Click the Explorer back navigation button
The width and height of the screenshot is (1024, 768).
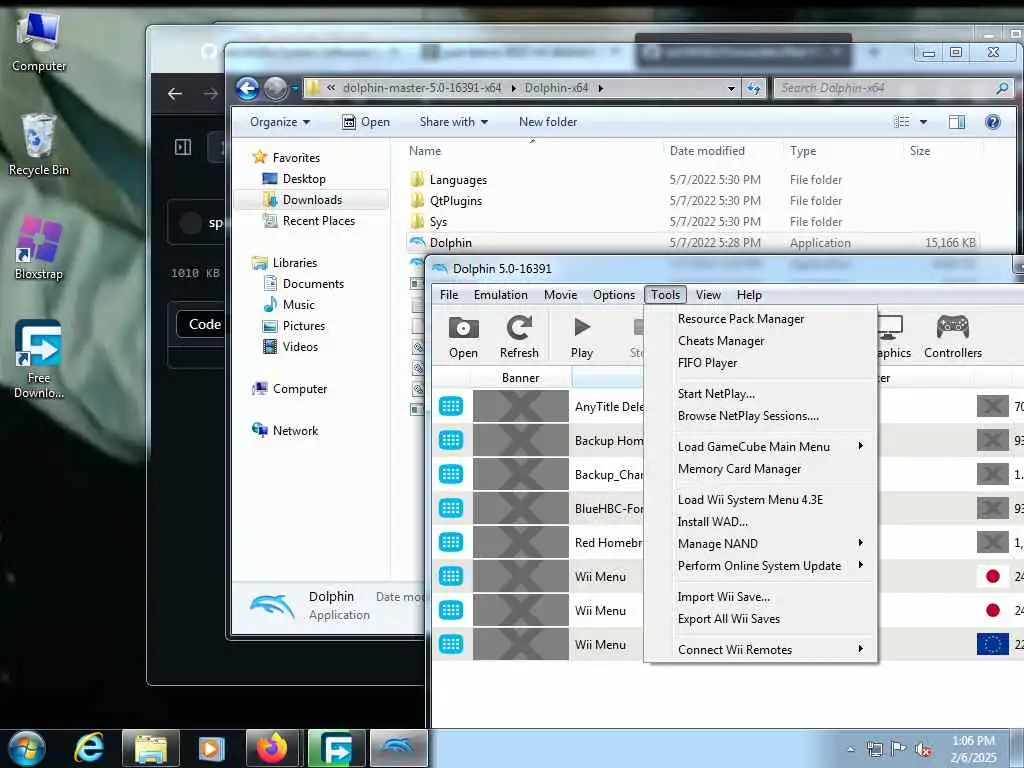point(248,88)
